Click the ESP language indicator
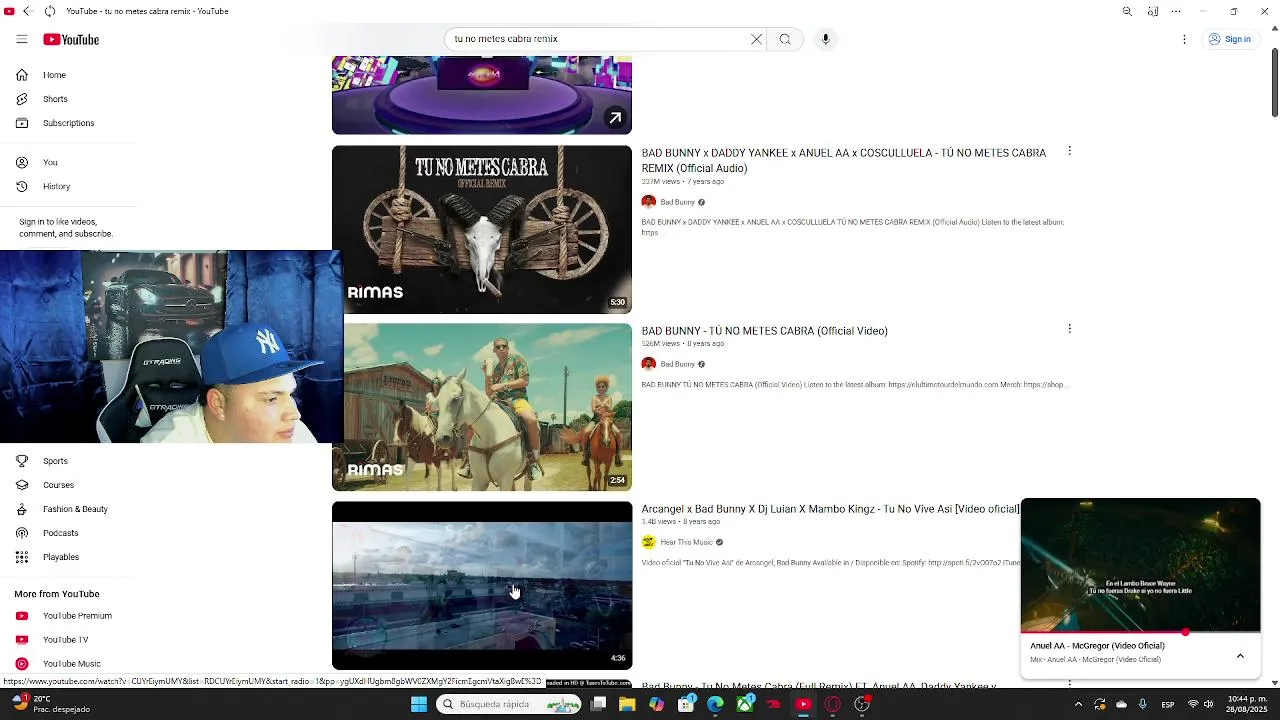The width and height of the screenshot is (1280, 720). (1167, 705)
